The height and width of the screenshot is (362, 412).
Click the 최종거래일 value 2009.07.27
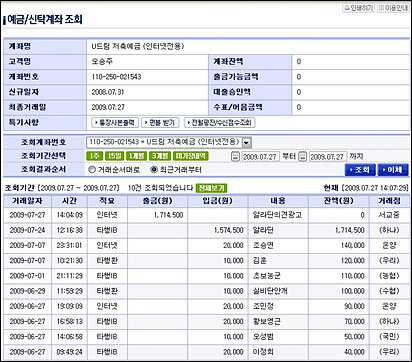point(108,107)
